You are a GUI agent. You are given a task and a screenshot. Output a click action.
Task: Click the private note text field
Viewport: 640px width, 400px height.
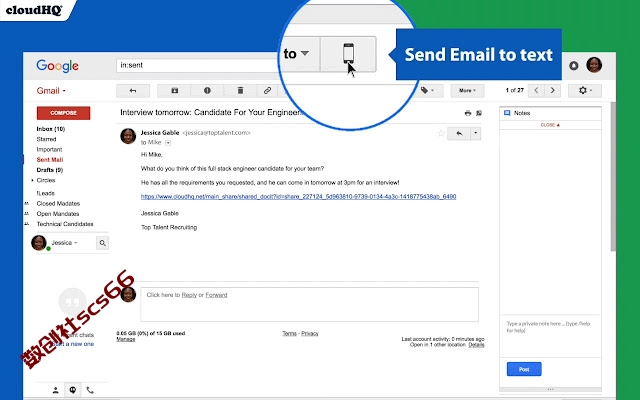tap(550, 336)
